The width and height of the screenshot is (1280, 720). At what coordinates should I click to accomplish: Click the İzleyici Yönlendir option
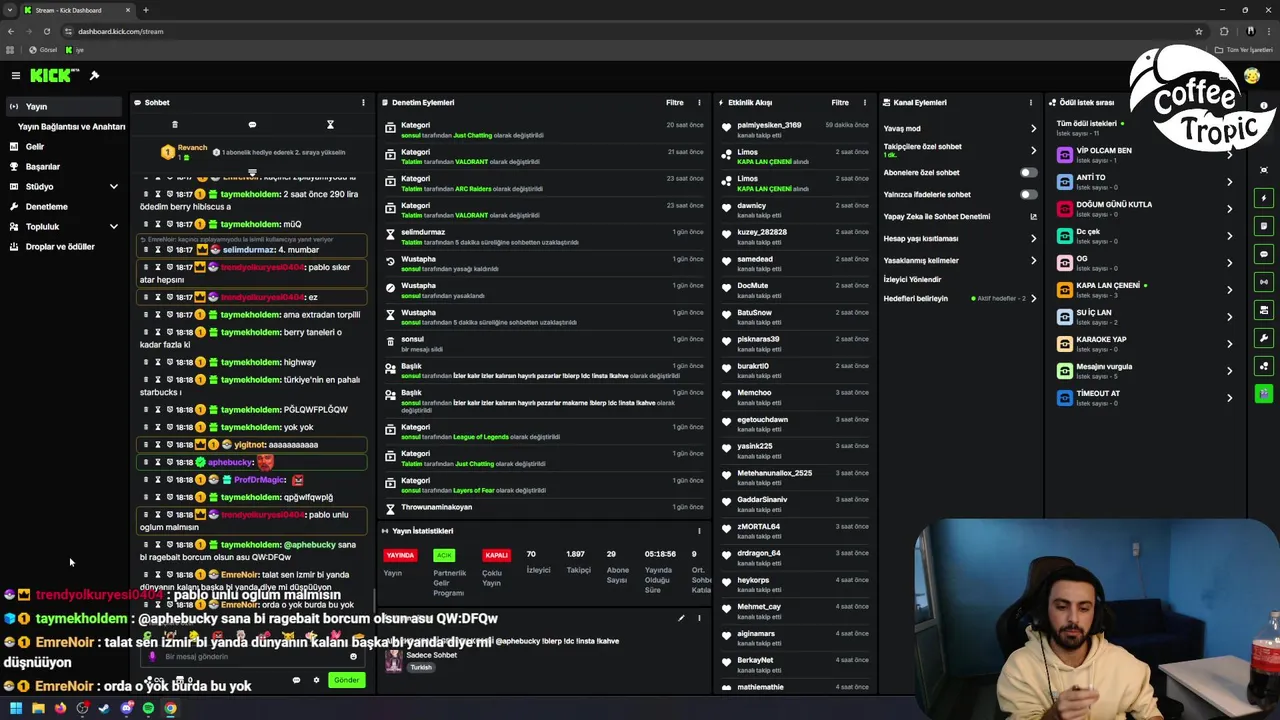(x=912, y=279)
